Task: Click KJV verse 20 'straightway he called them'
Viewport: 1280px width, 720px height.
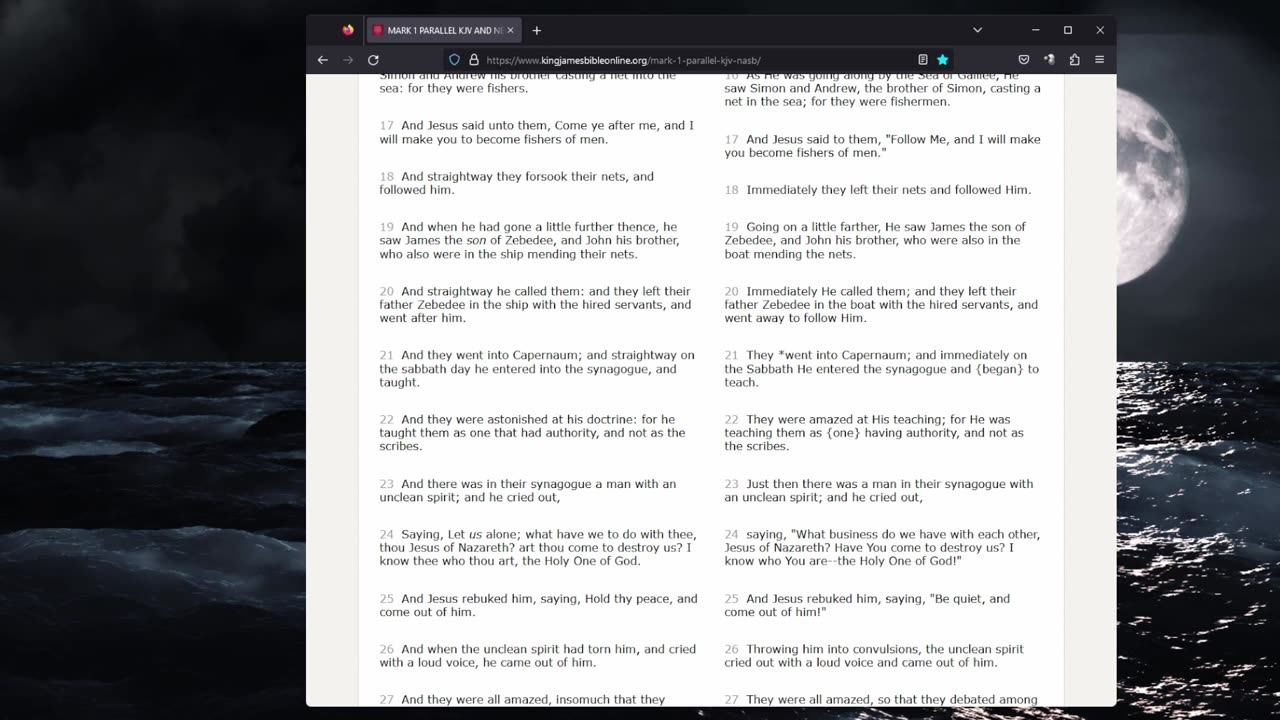Action: [x=535, y=304]
